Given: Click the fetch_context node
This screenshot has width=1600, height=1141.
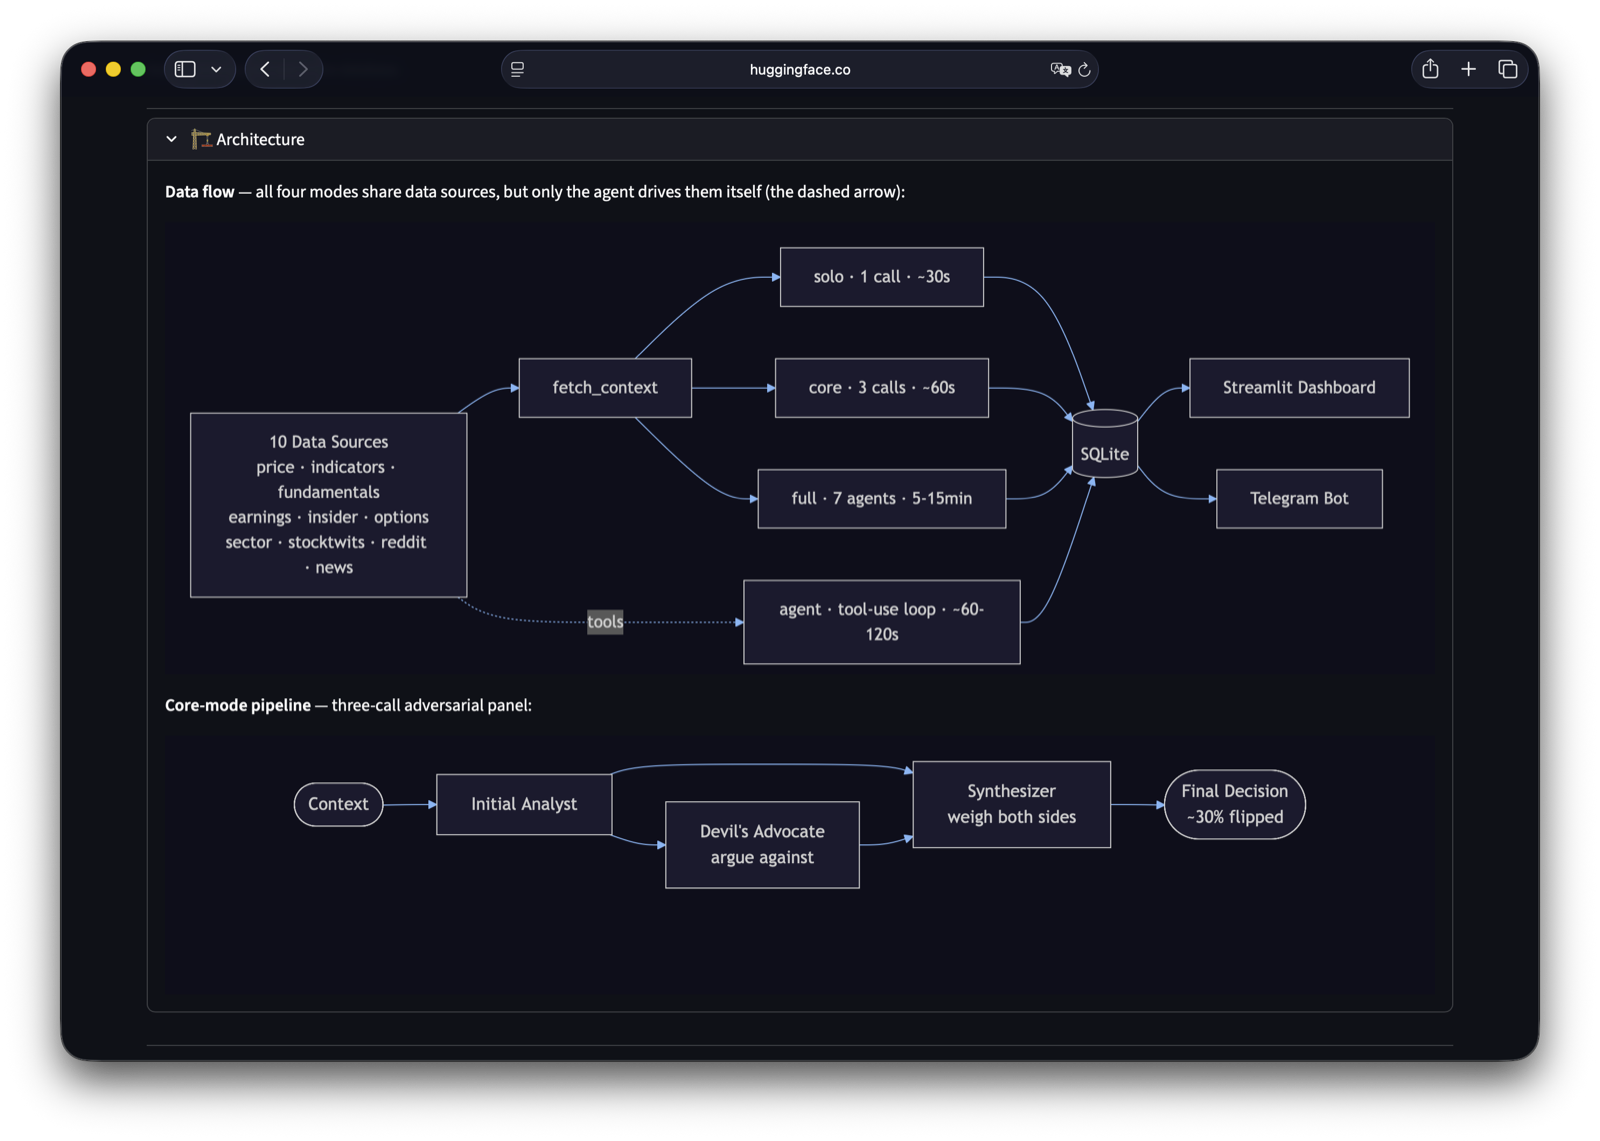Looking at the screenshot, I should click(x=605, y=387).
